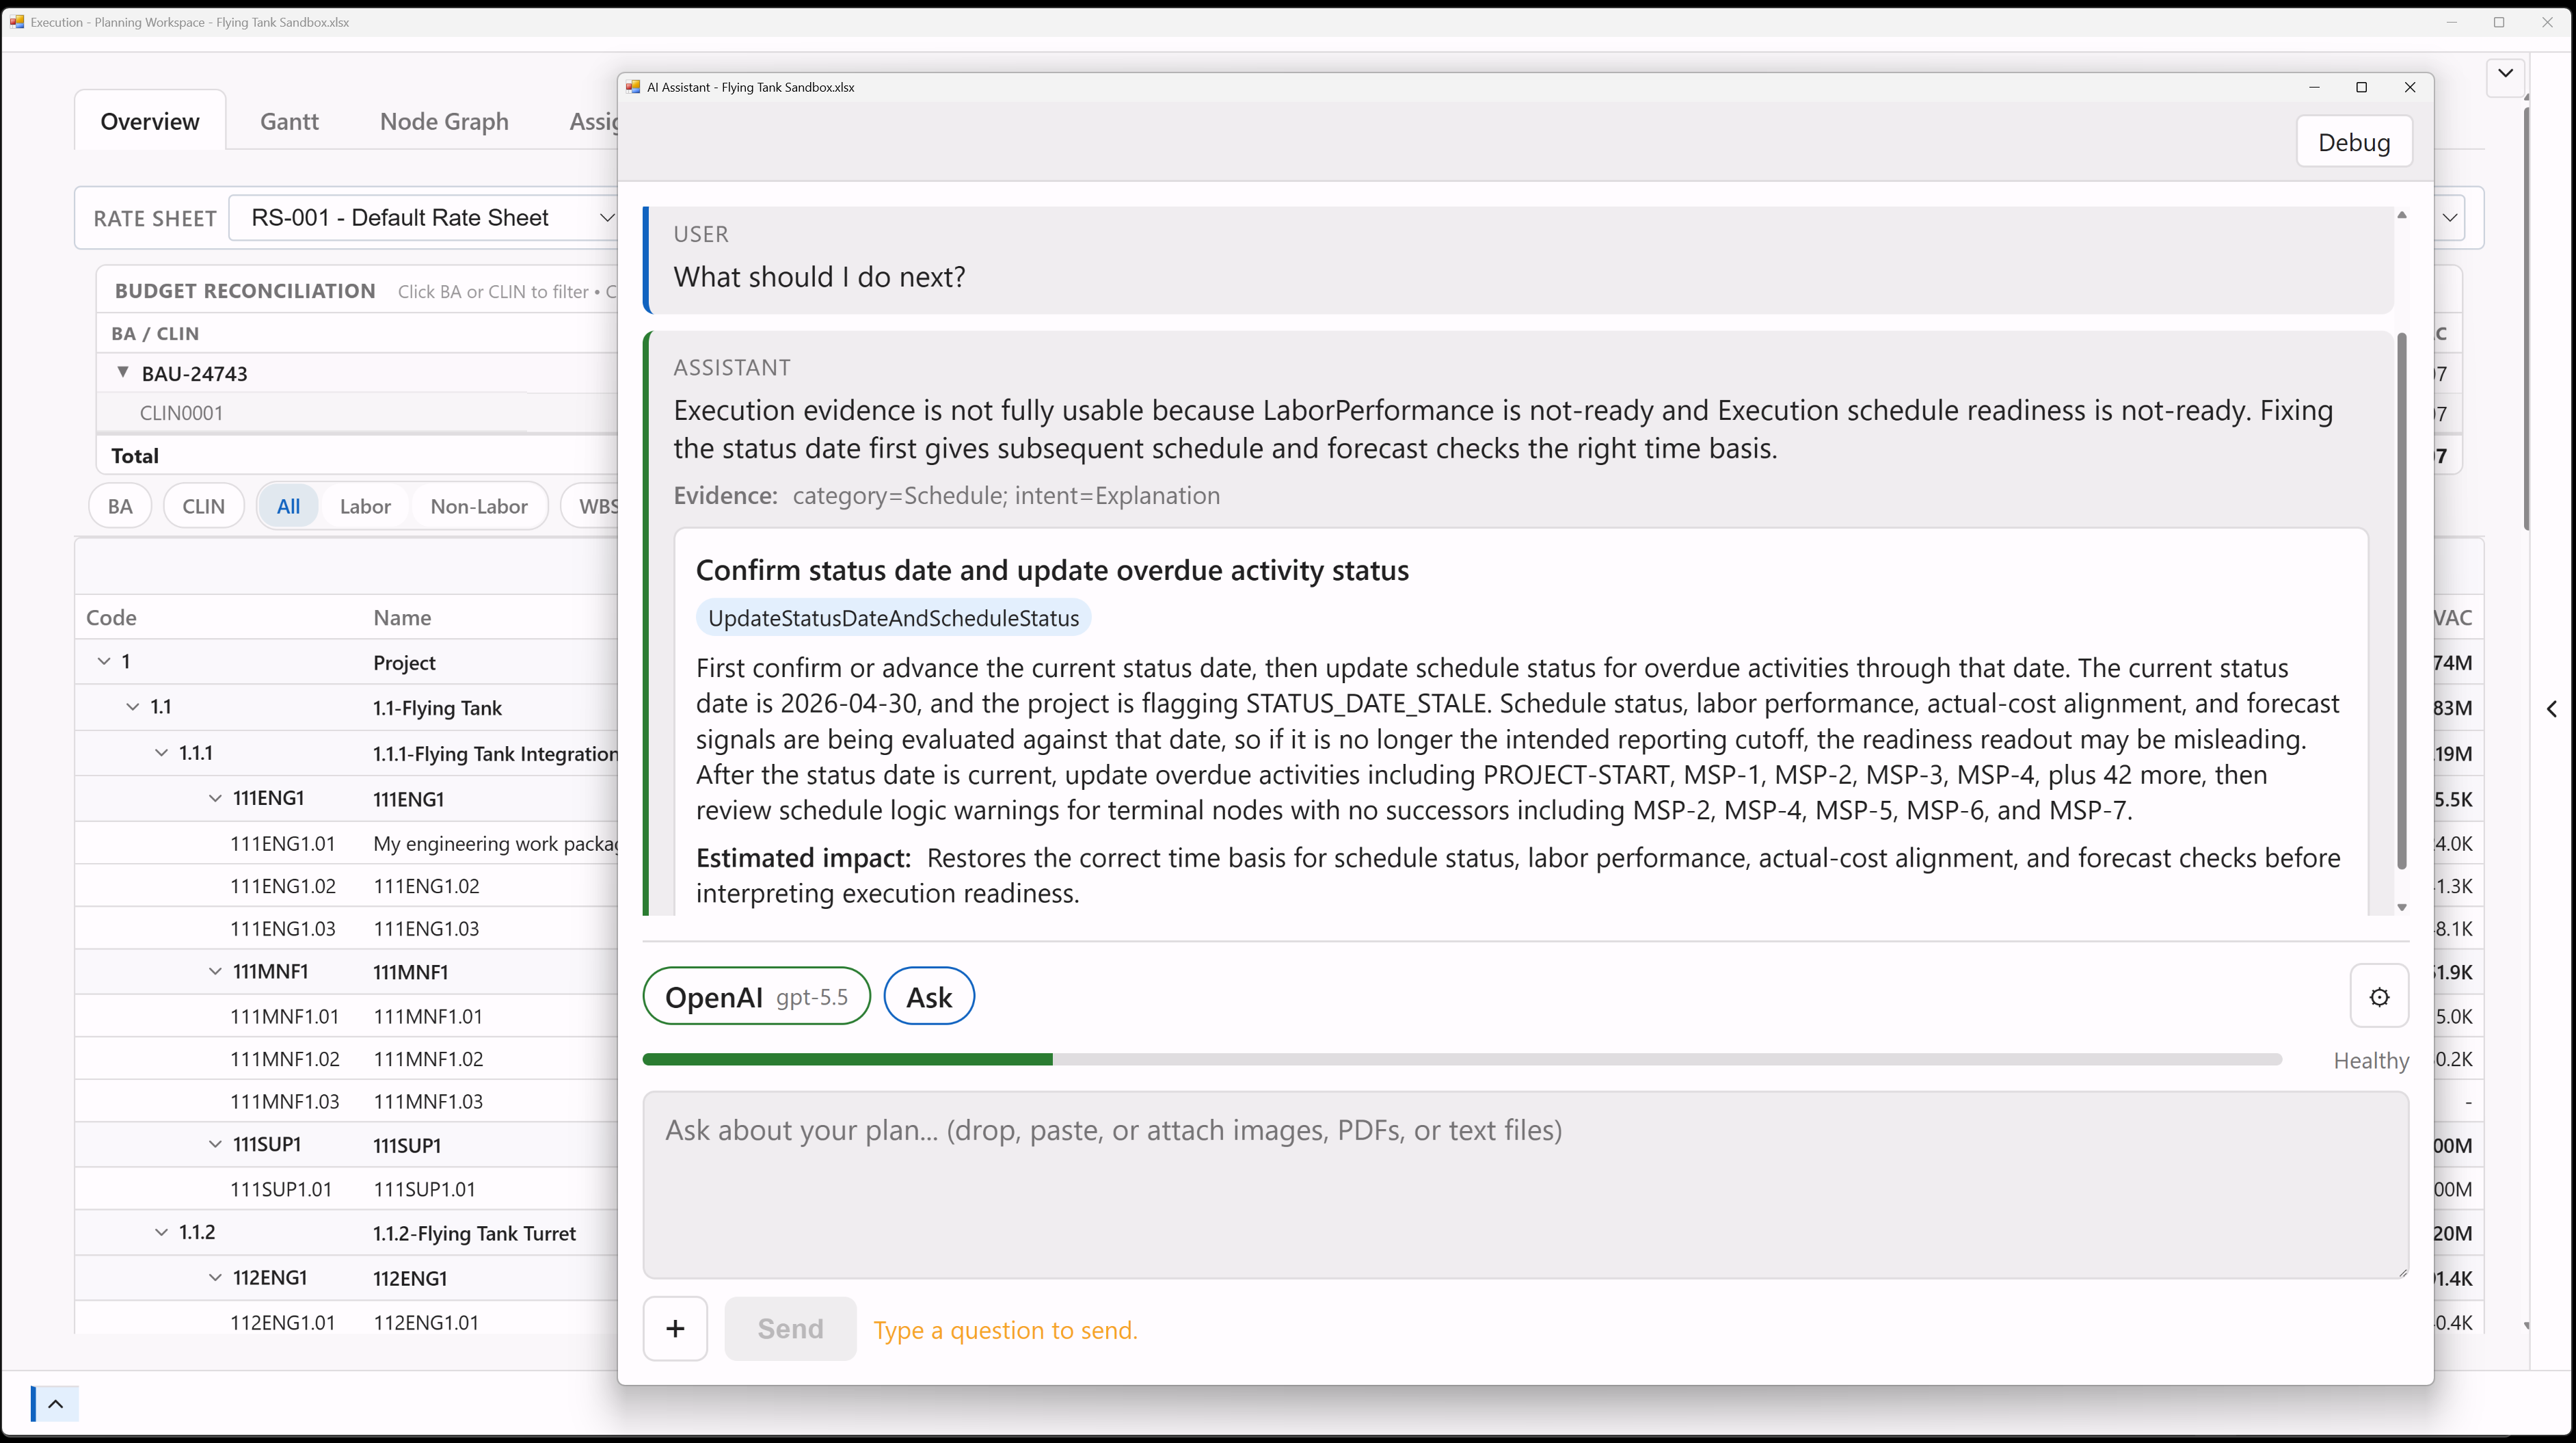The width and height of the screenshot is (2576, 1443).
Task: Select row 111MNF1.01
Action: [x=347, y=1016]
